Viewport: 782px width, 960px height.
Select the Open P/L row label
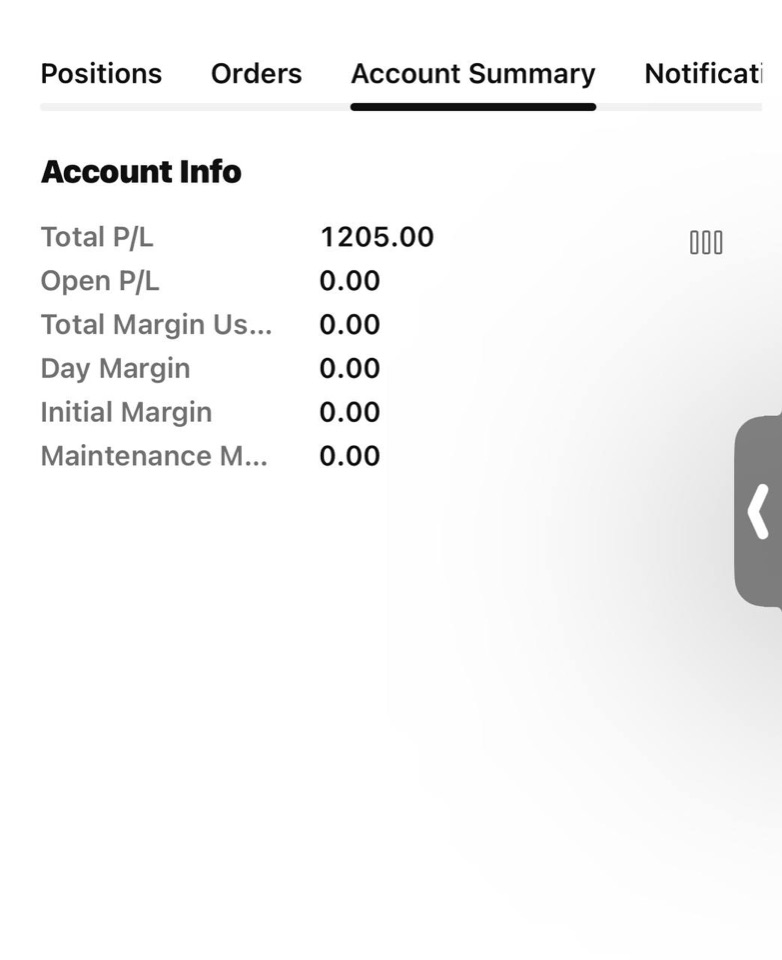[100, 282]
